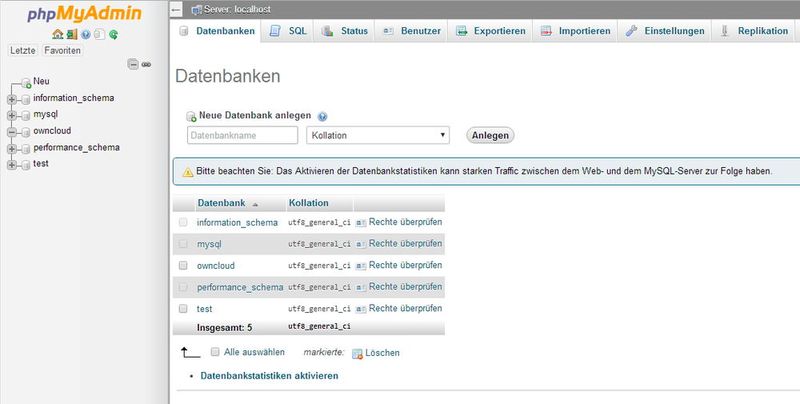Check the Alle auswählen checkbox
The height and width of the screenshot is (404, 800).
pos(215,352)
